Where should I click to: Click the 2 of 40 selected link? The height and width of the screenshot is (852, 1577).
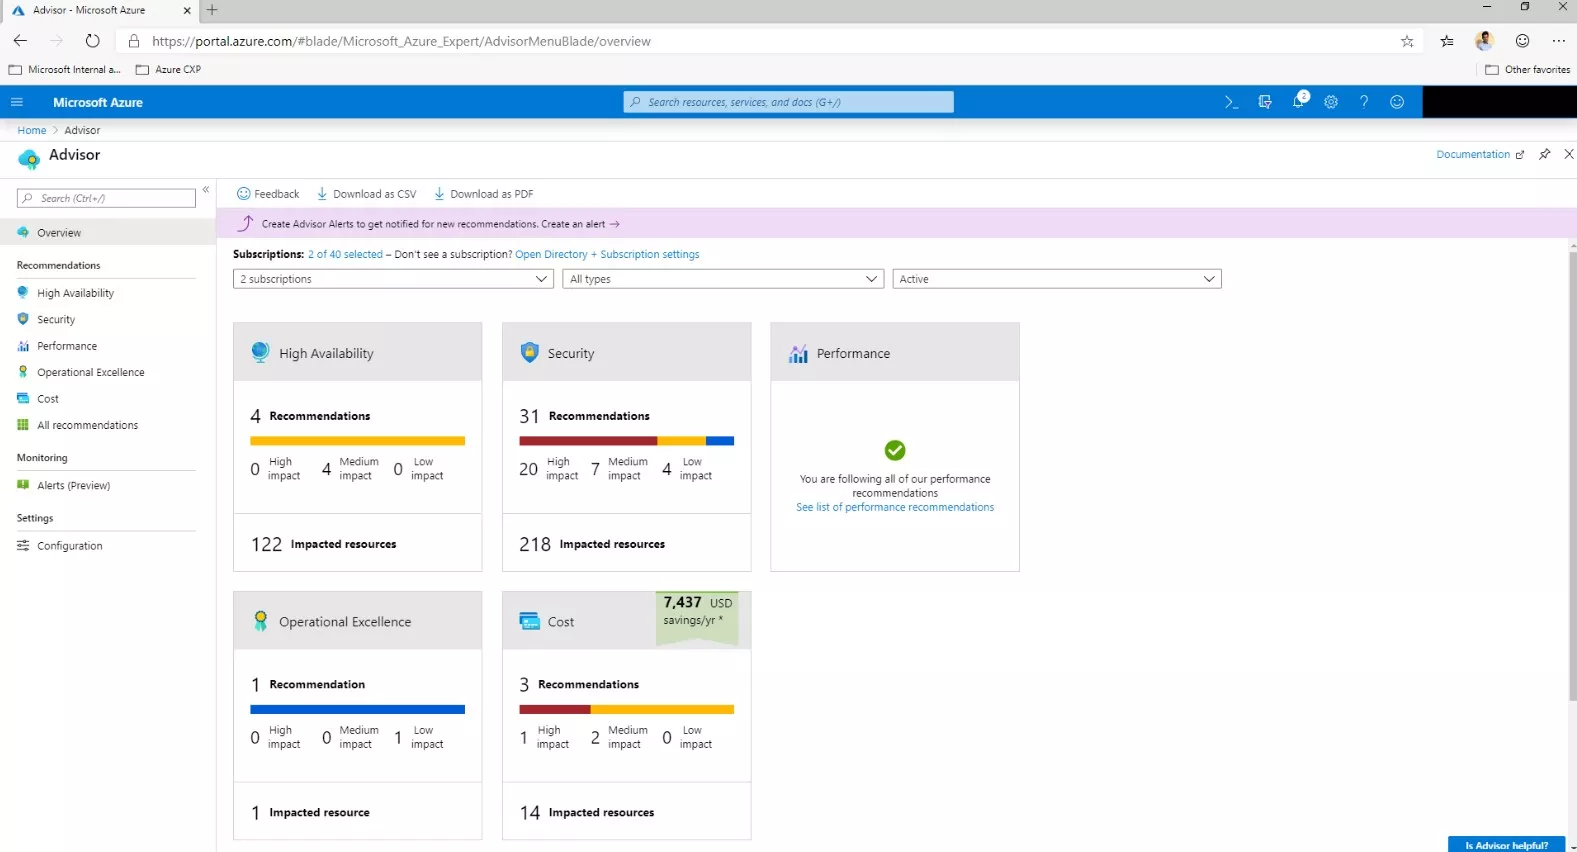pos(345,255)
